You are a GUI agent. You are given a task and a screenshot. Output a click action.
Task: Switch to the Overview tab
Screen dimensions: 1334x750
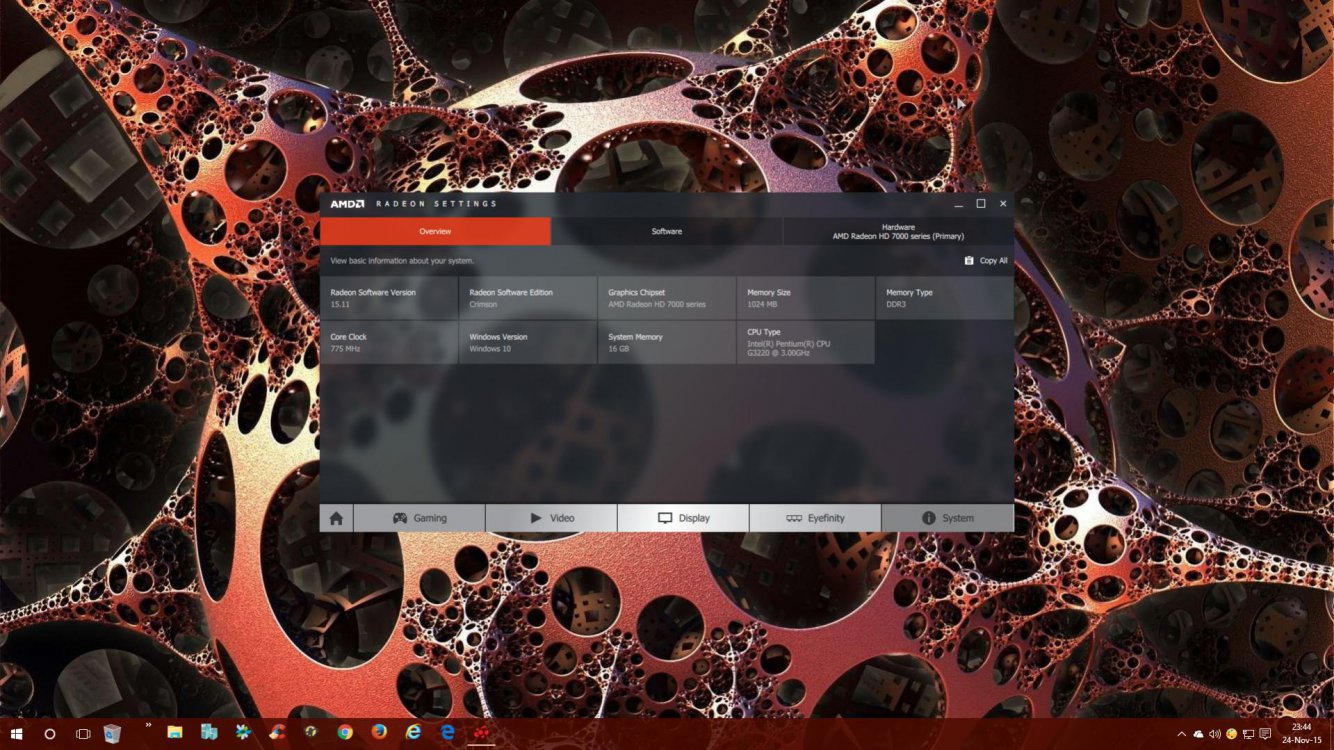pos(435,231)
